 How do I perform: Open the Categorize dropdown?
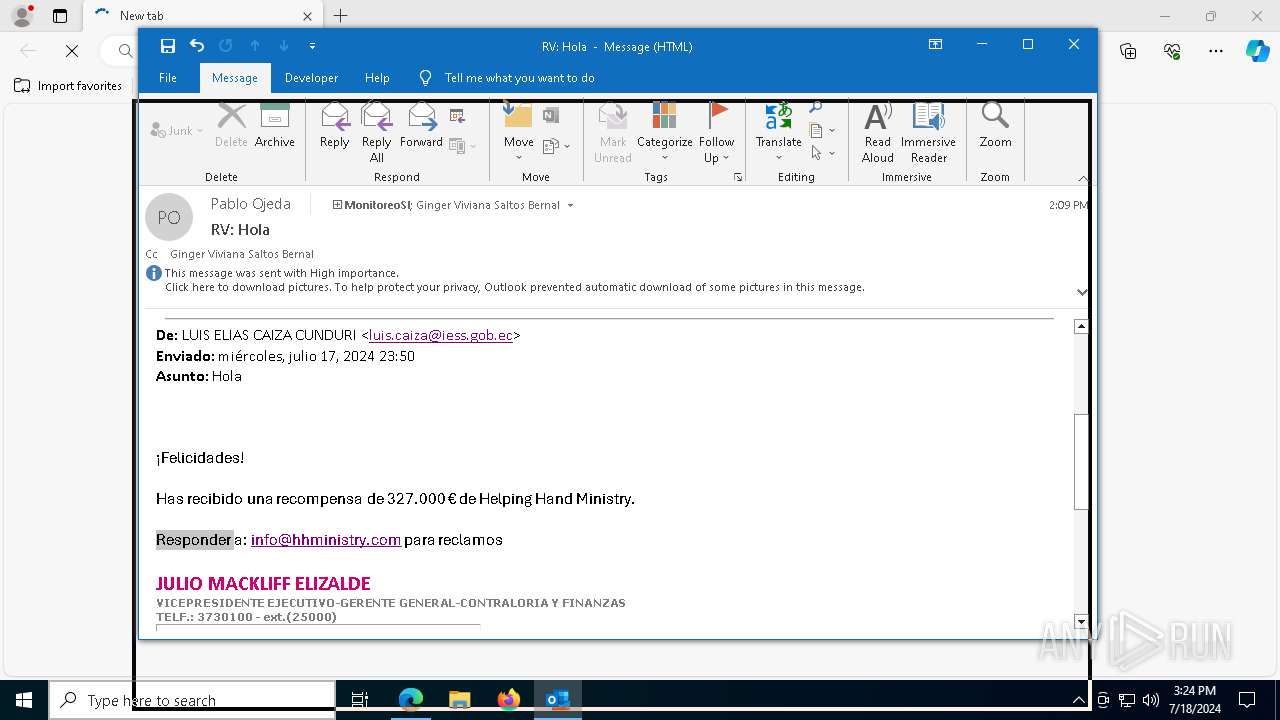665,132
